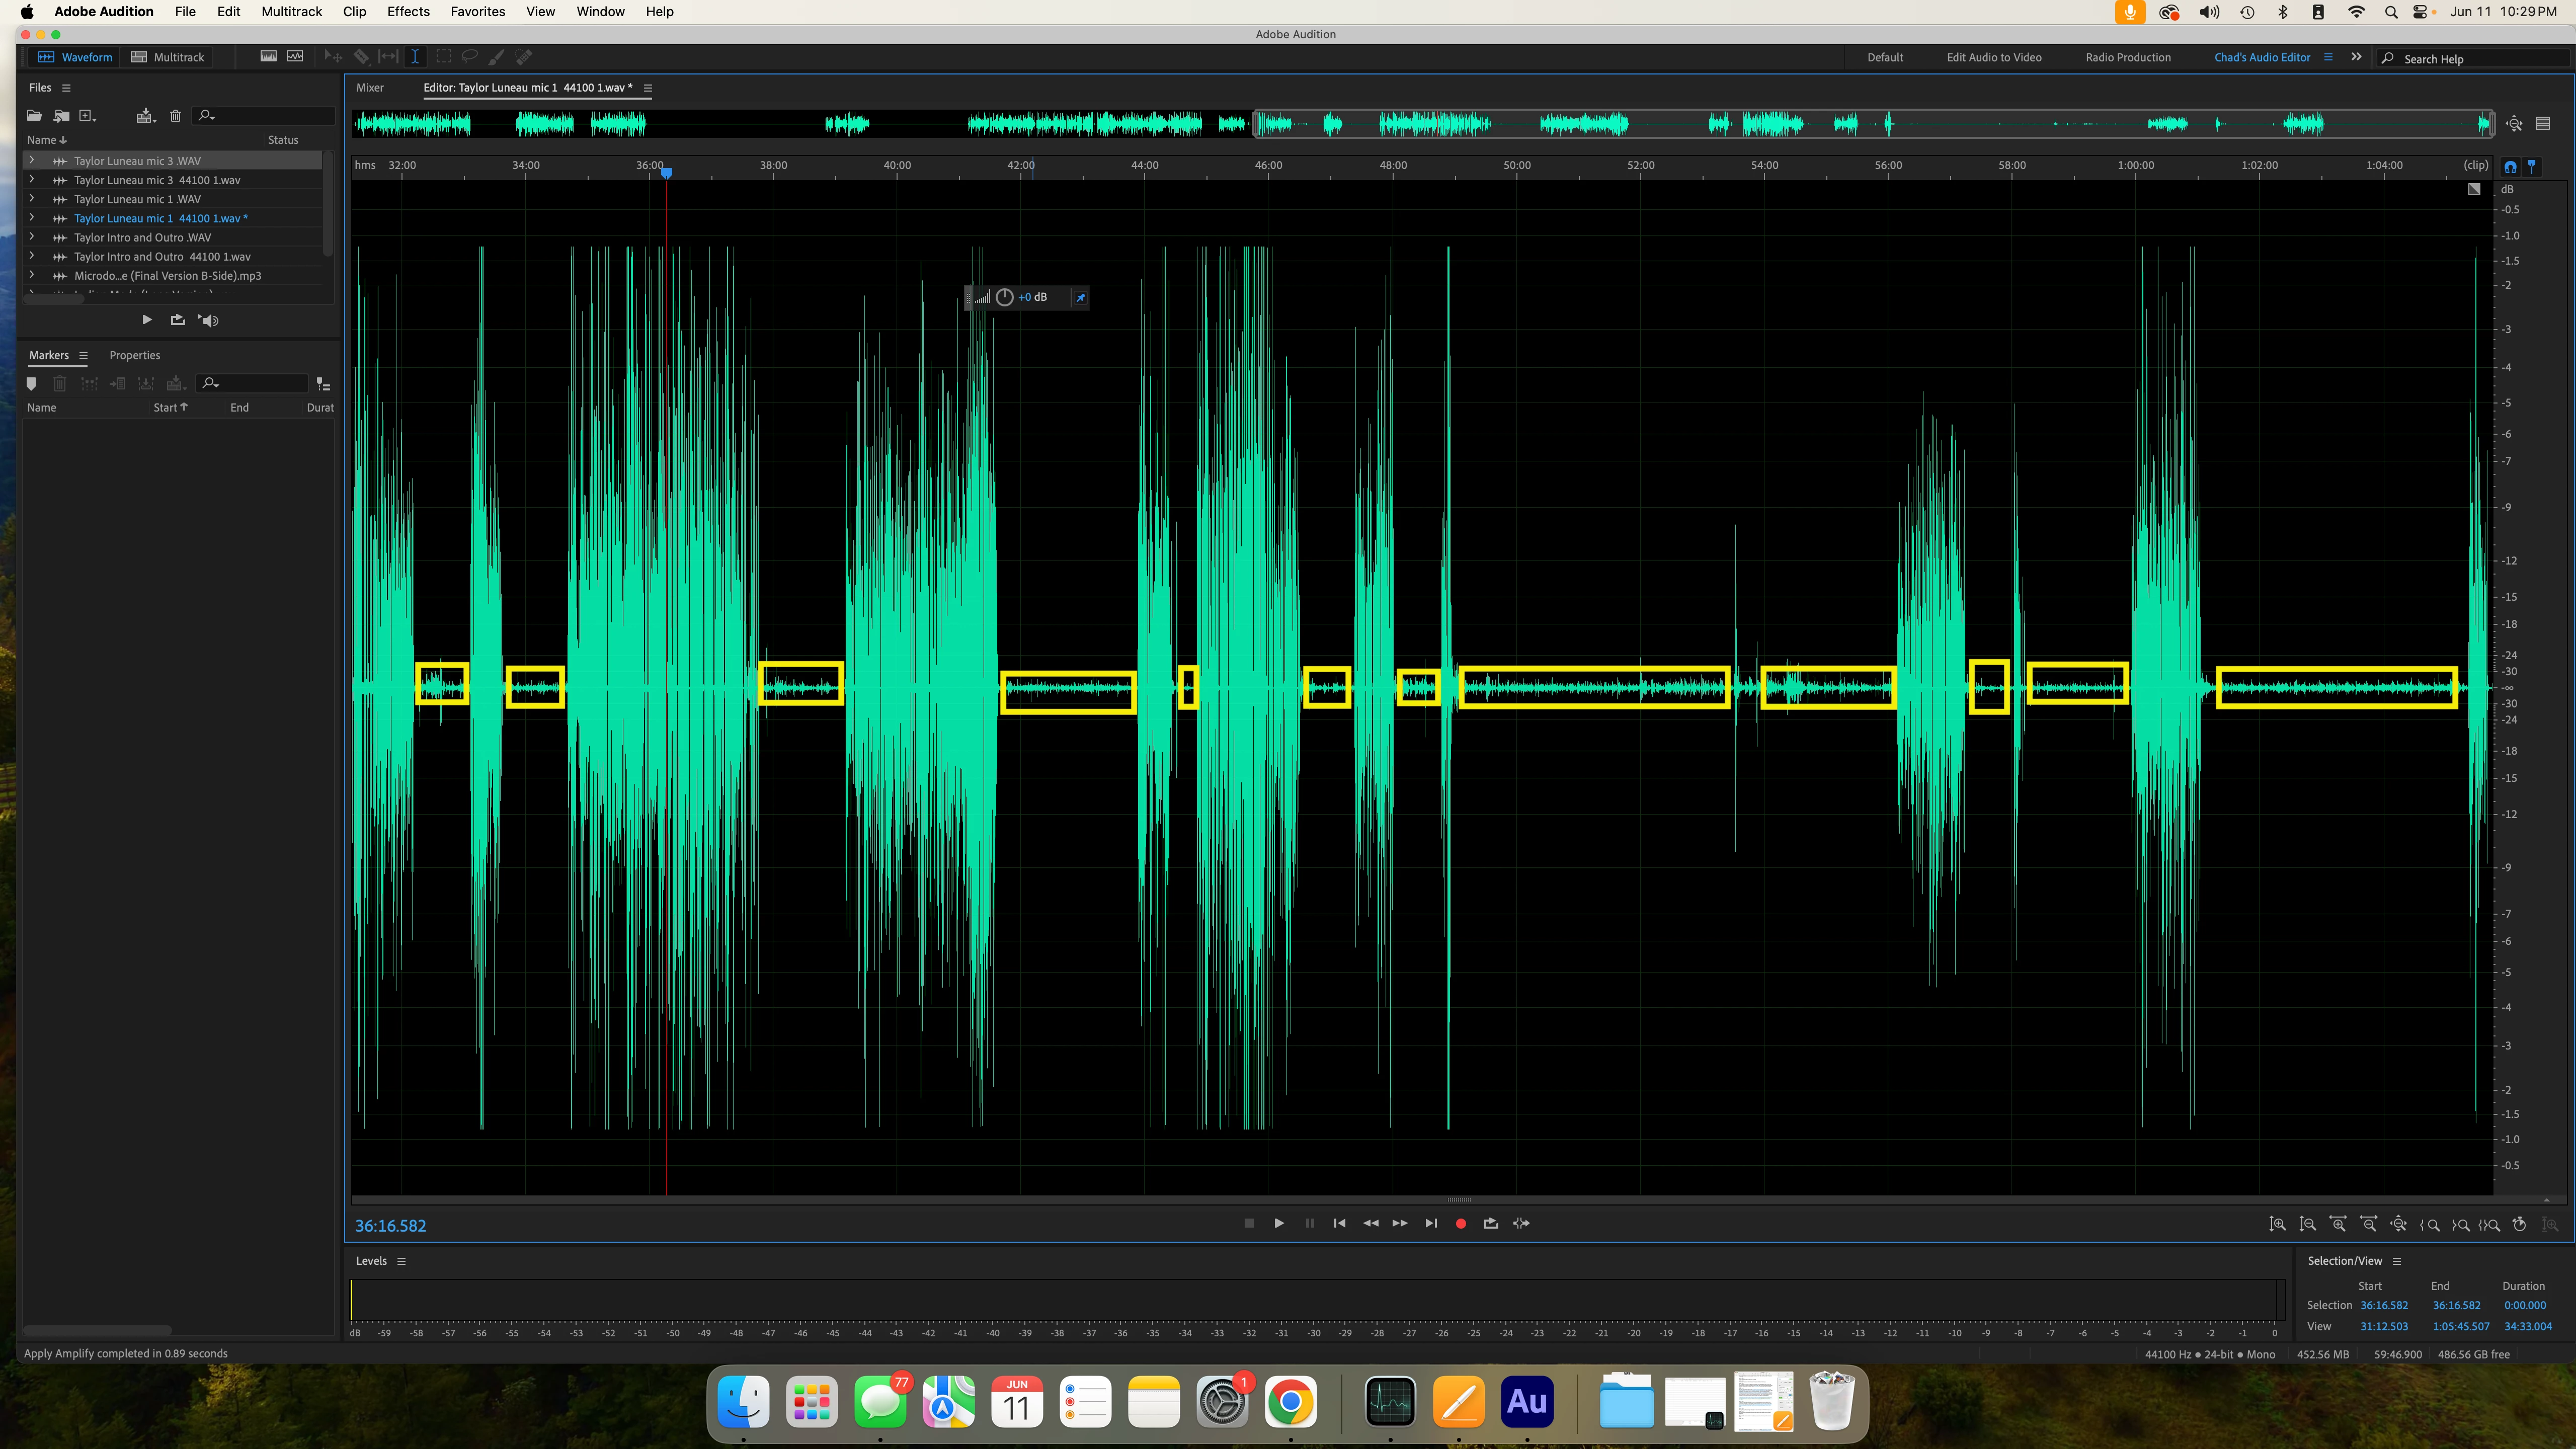Open the Effects menu
Screen dimensions: 2576x1449
click(408, 12)
